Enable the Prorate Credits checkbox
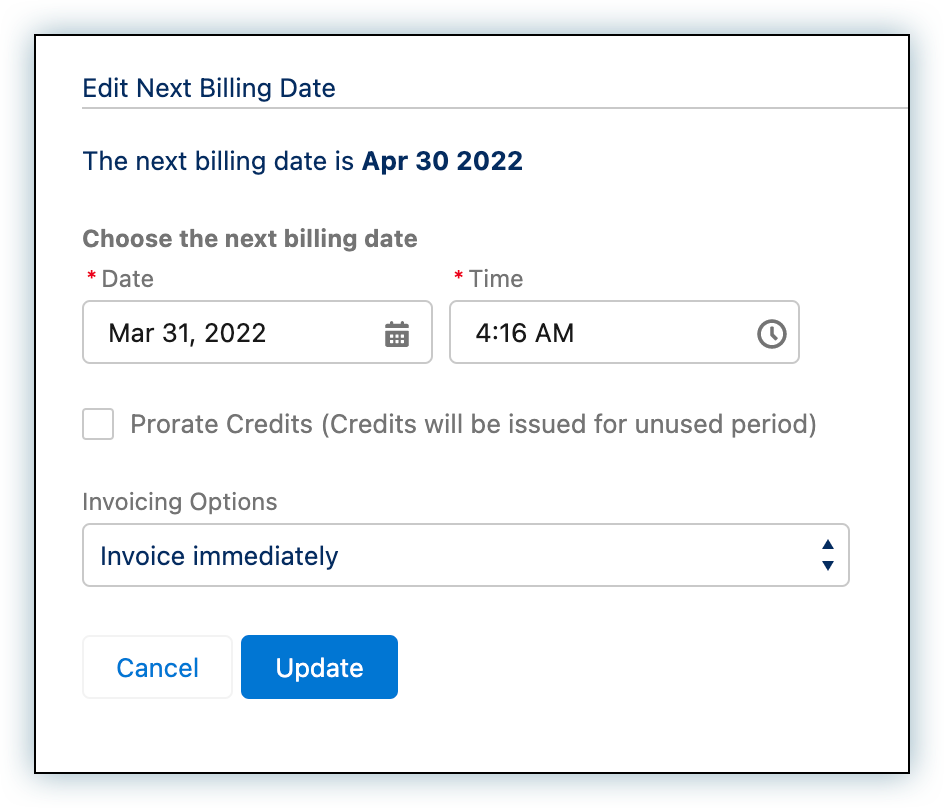 (x=98, y=424)
